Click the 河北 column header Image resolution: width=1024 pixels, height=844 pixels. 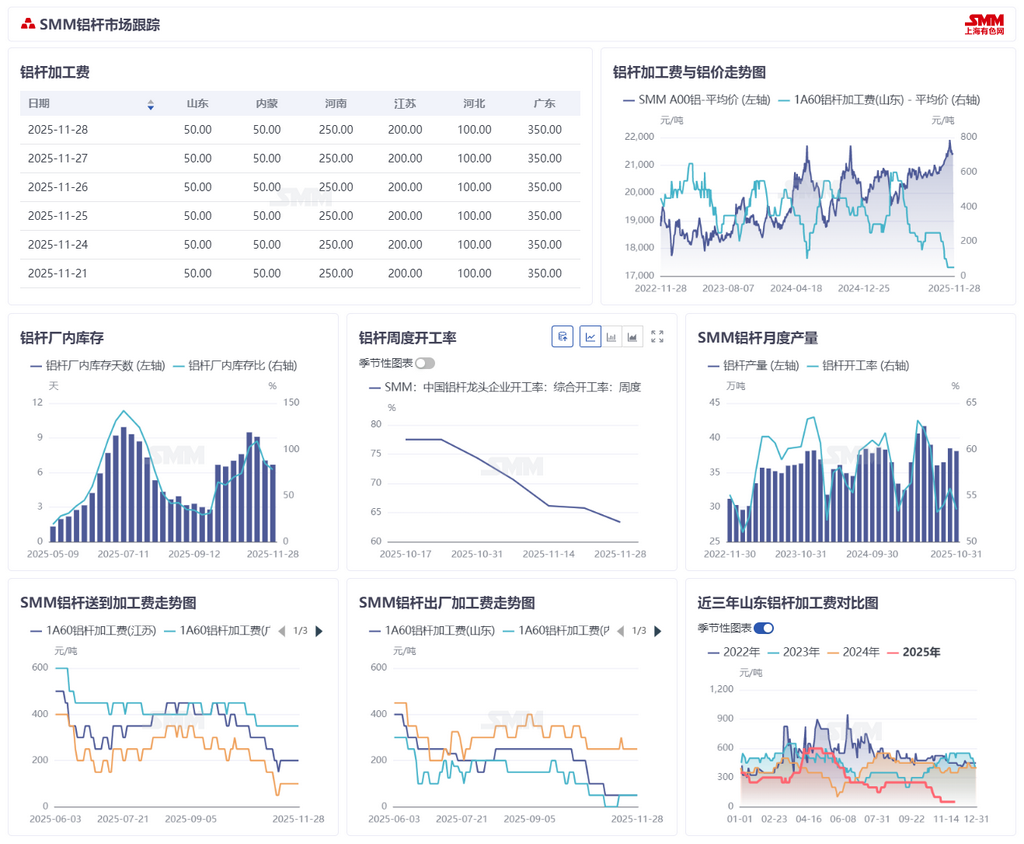pos(474,104)
